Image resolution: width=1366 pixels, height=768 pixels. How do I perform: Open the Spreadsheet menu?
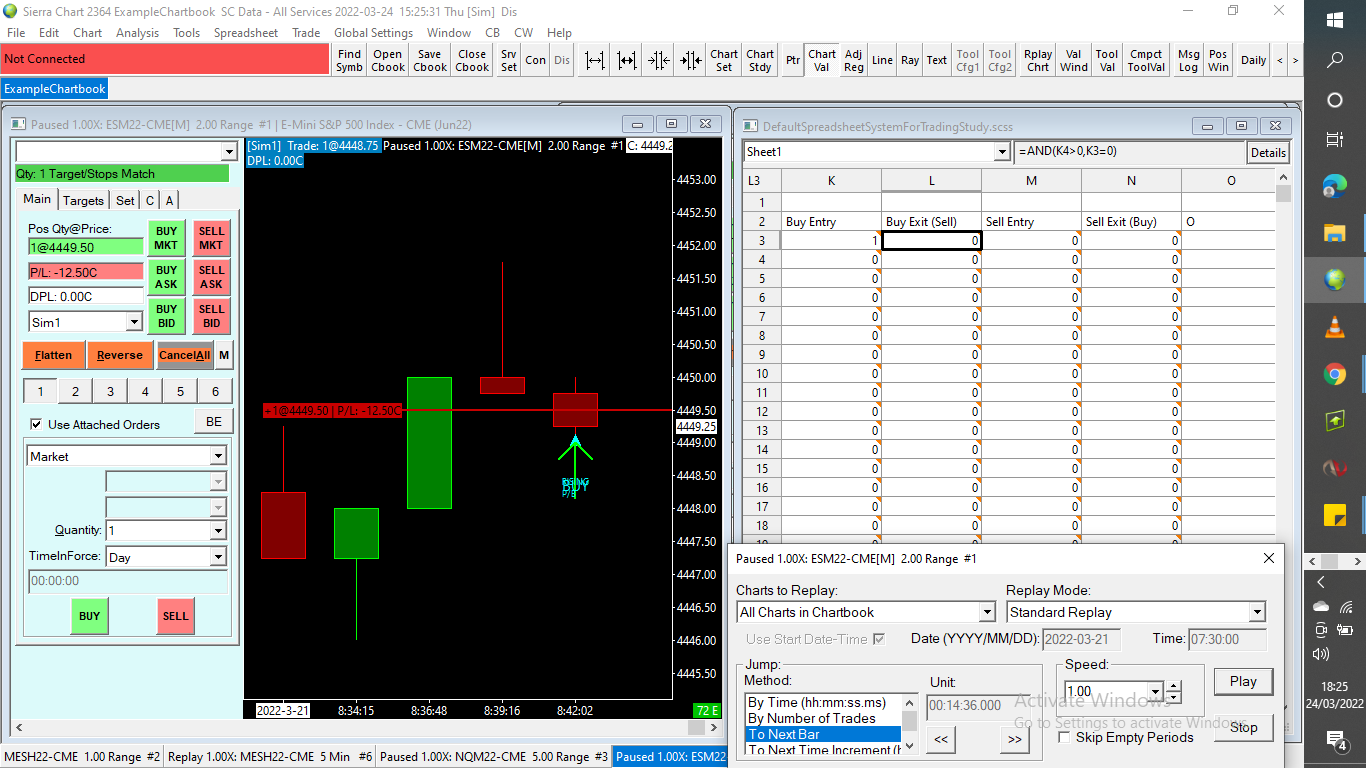click(246, 32)
